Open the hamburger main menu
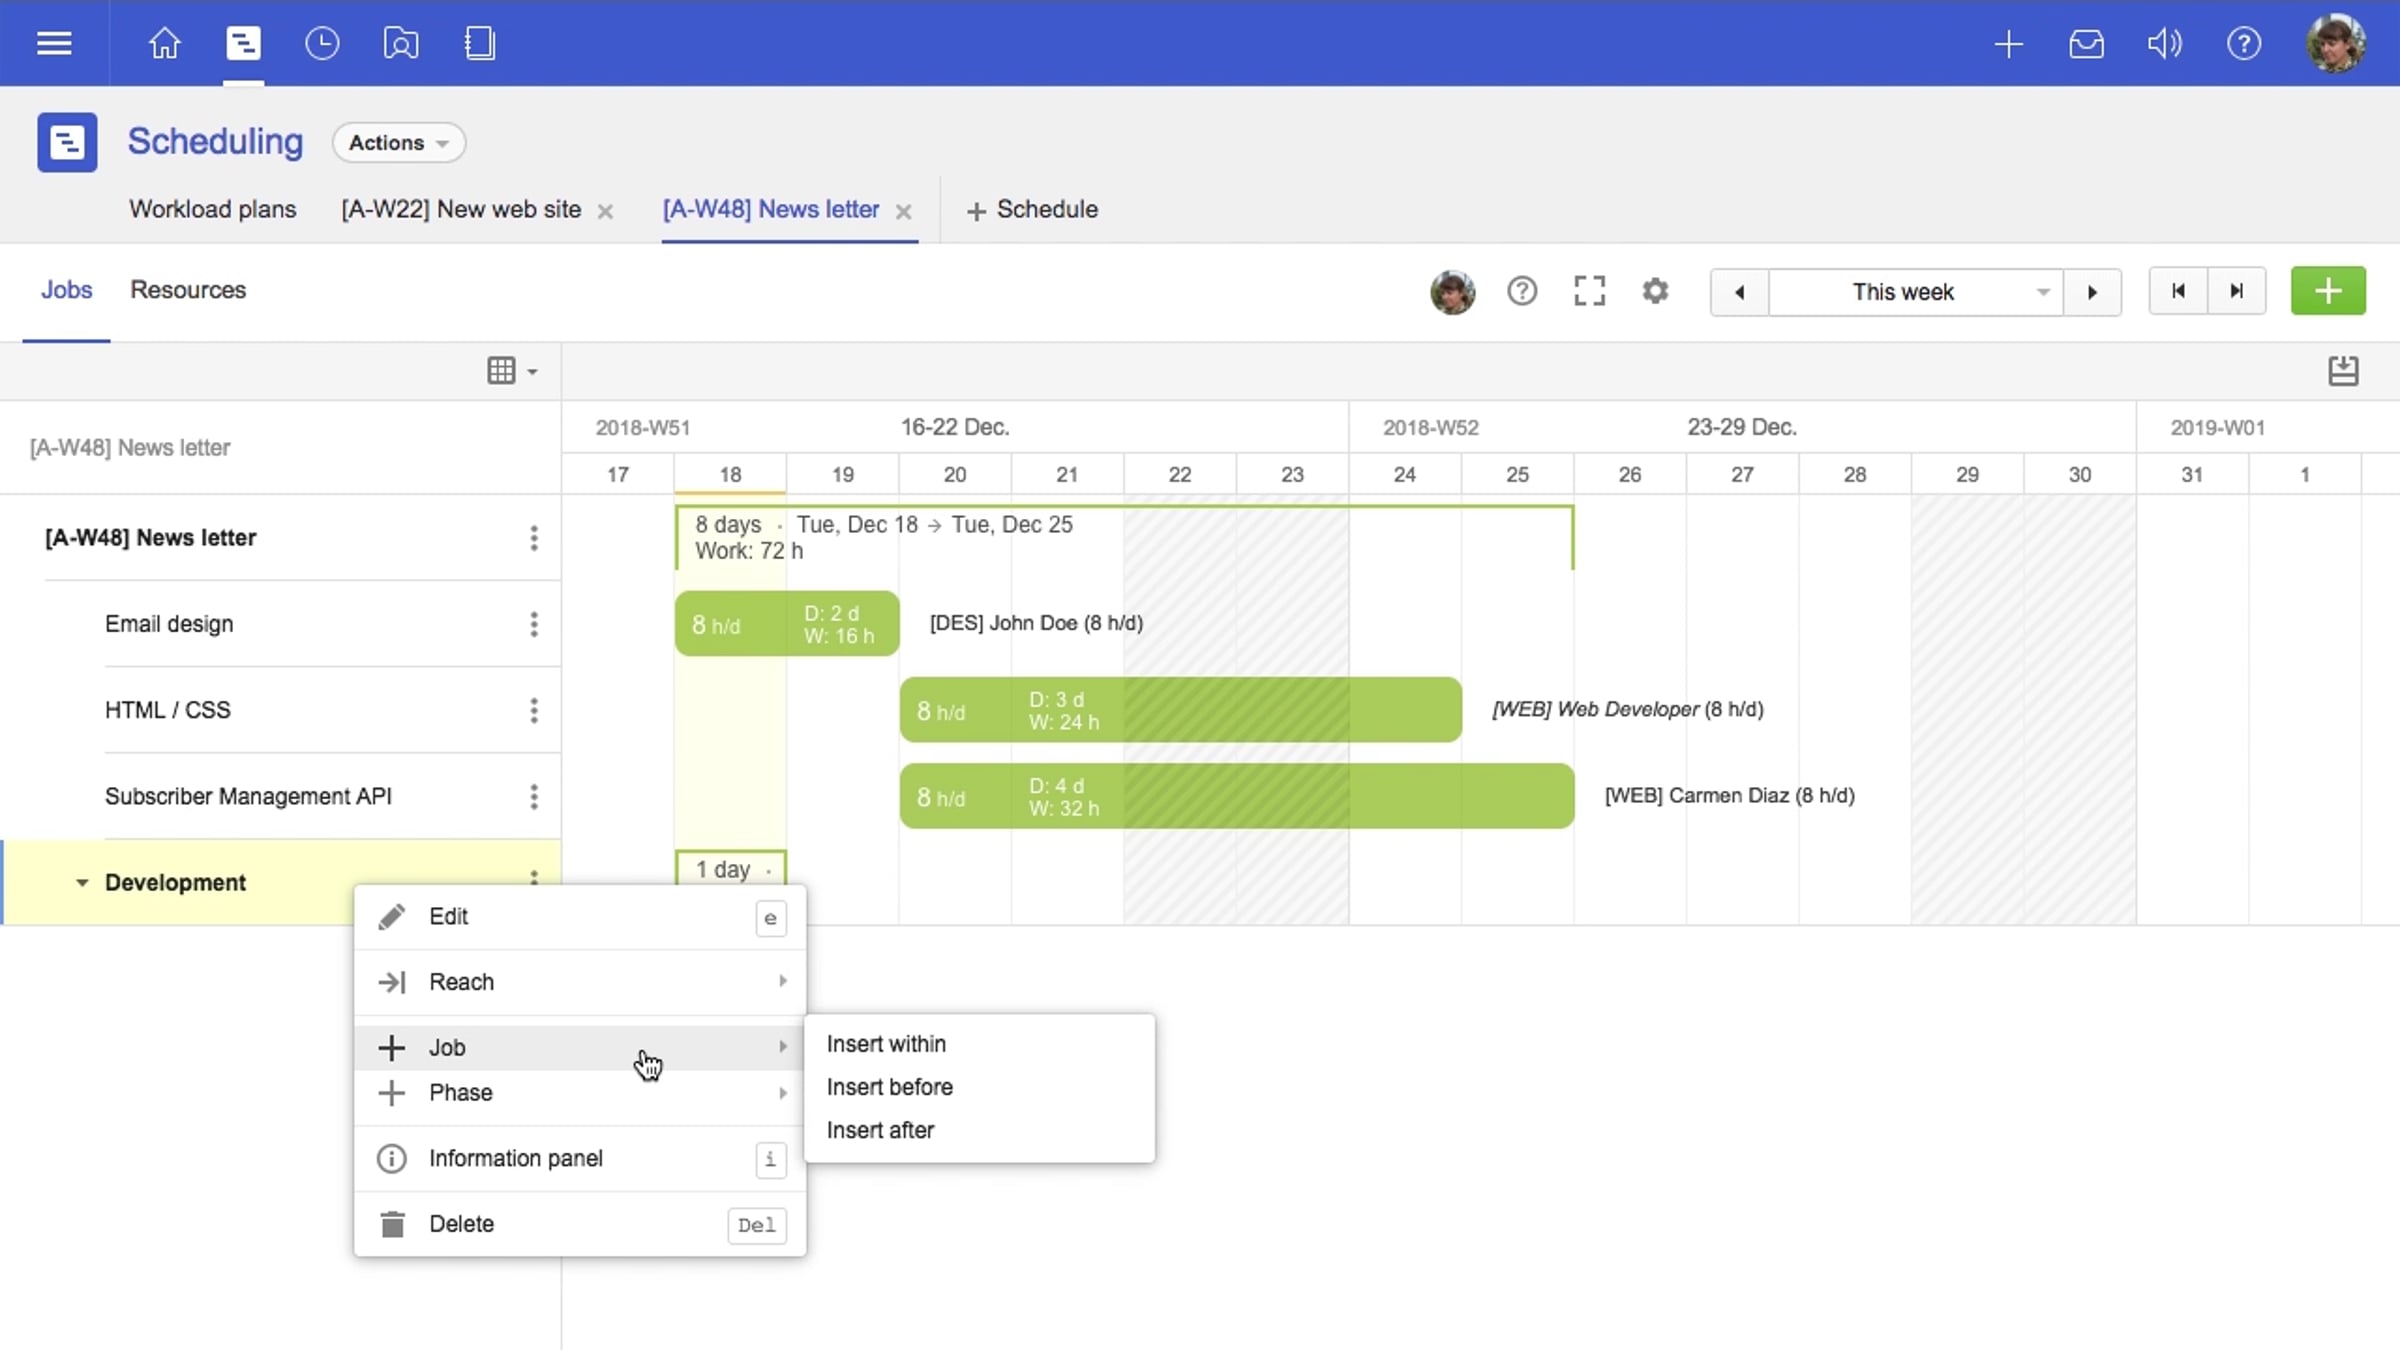 [x=54, y=43]
